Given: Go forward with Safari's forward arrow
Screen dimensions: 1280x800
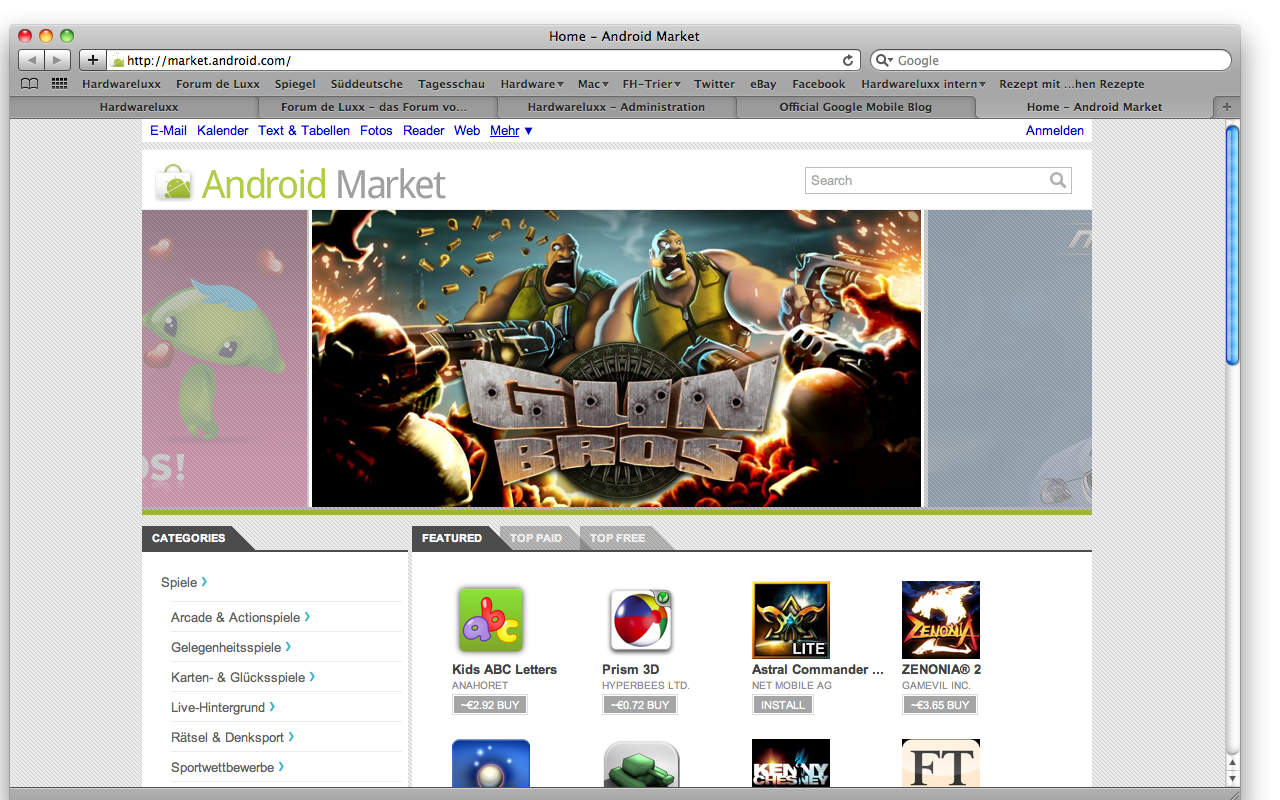Looking at the screenshot, I should point(58,60).
